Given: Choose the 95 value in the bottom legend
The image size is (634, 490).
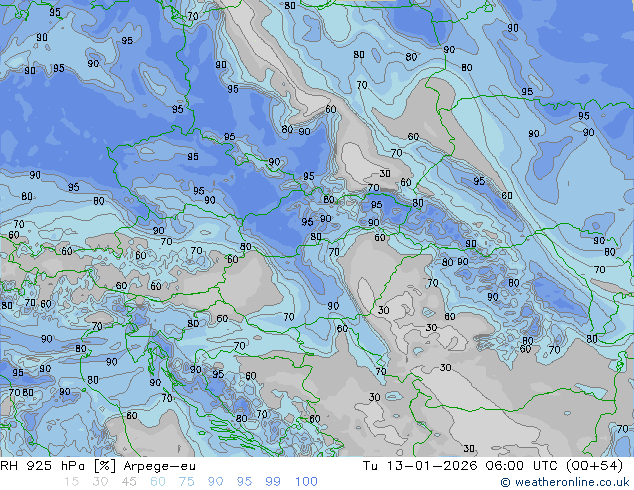Looking at the screenshot, I should point(245,482).
